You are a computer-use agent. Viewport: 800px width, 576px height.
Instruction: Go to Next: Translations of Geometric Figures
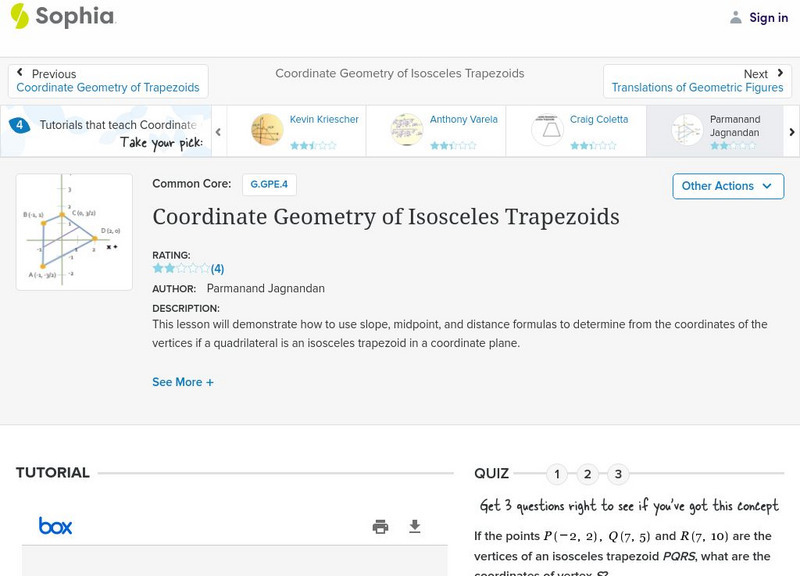pyautogui.click(x=697, y=81)
